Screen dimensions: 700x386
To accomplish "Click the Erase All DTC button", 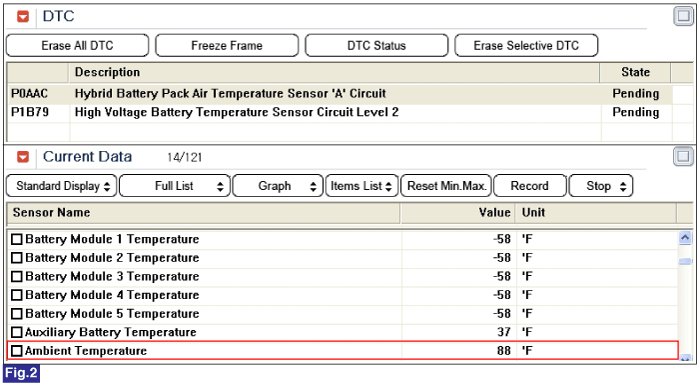I will 78,46.
